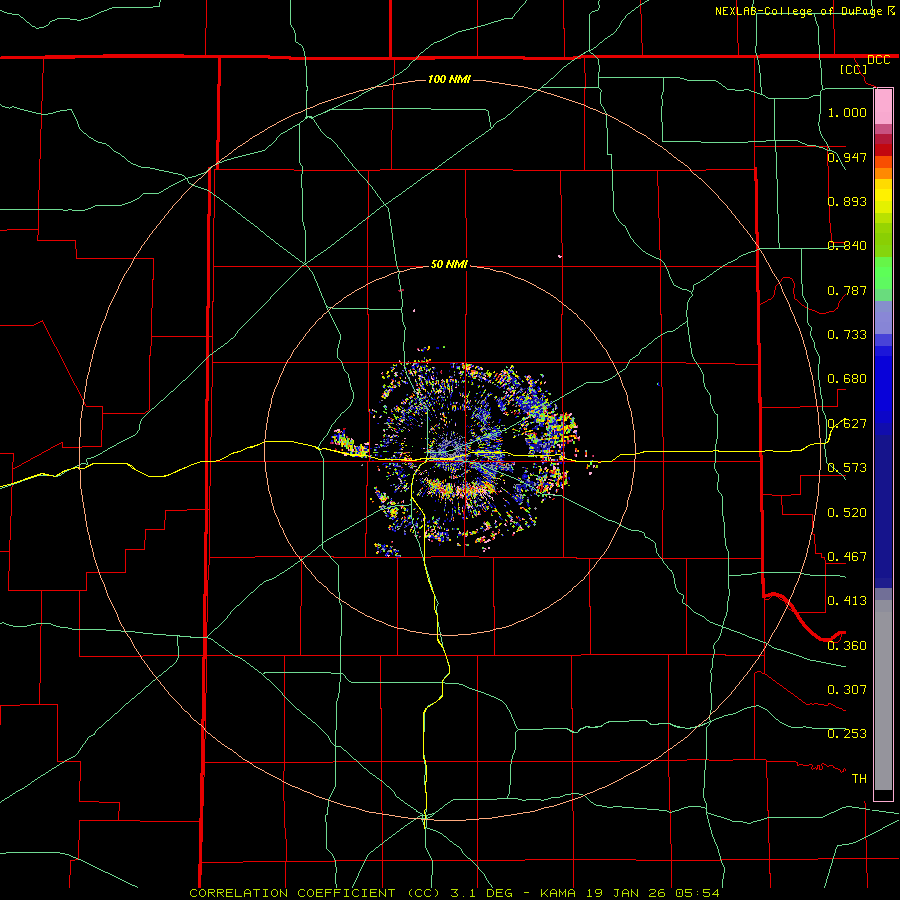The image size is (900, 900).
Task: Click the 0.573 legend value
Action: (847, 468)
